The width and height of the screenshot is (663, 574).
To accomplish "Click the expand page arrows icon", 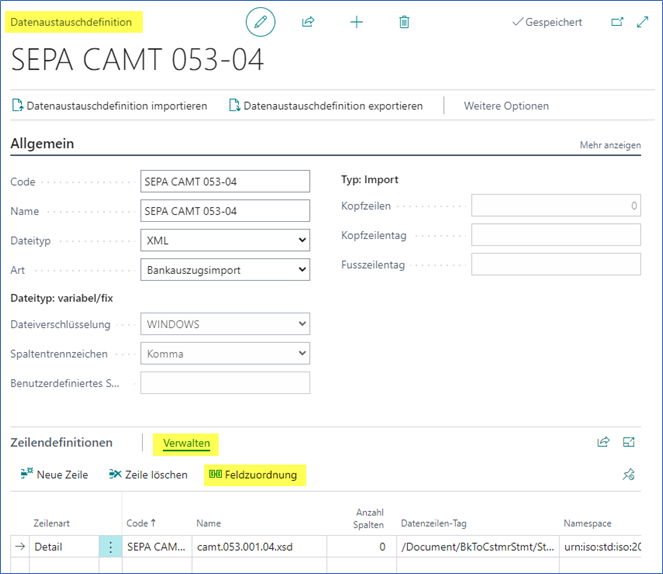I will (x=643, y=22).
